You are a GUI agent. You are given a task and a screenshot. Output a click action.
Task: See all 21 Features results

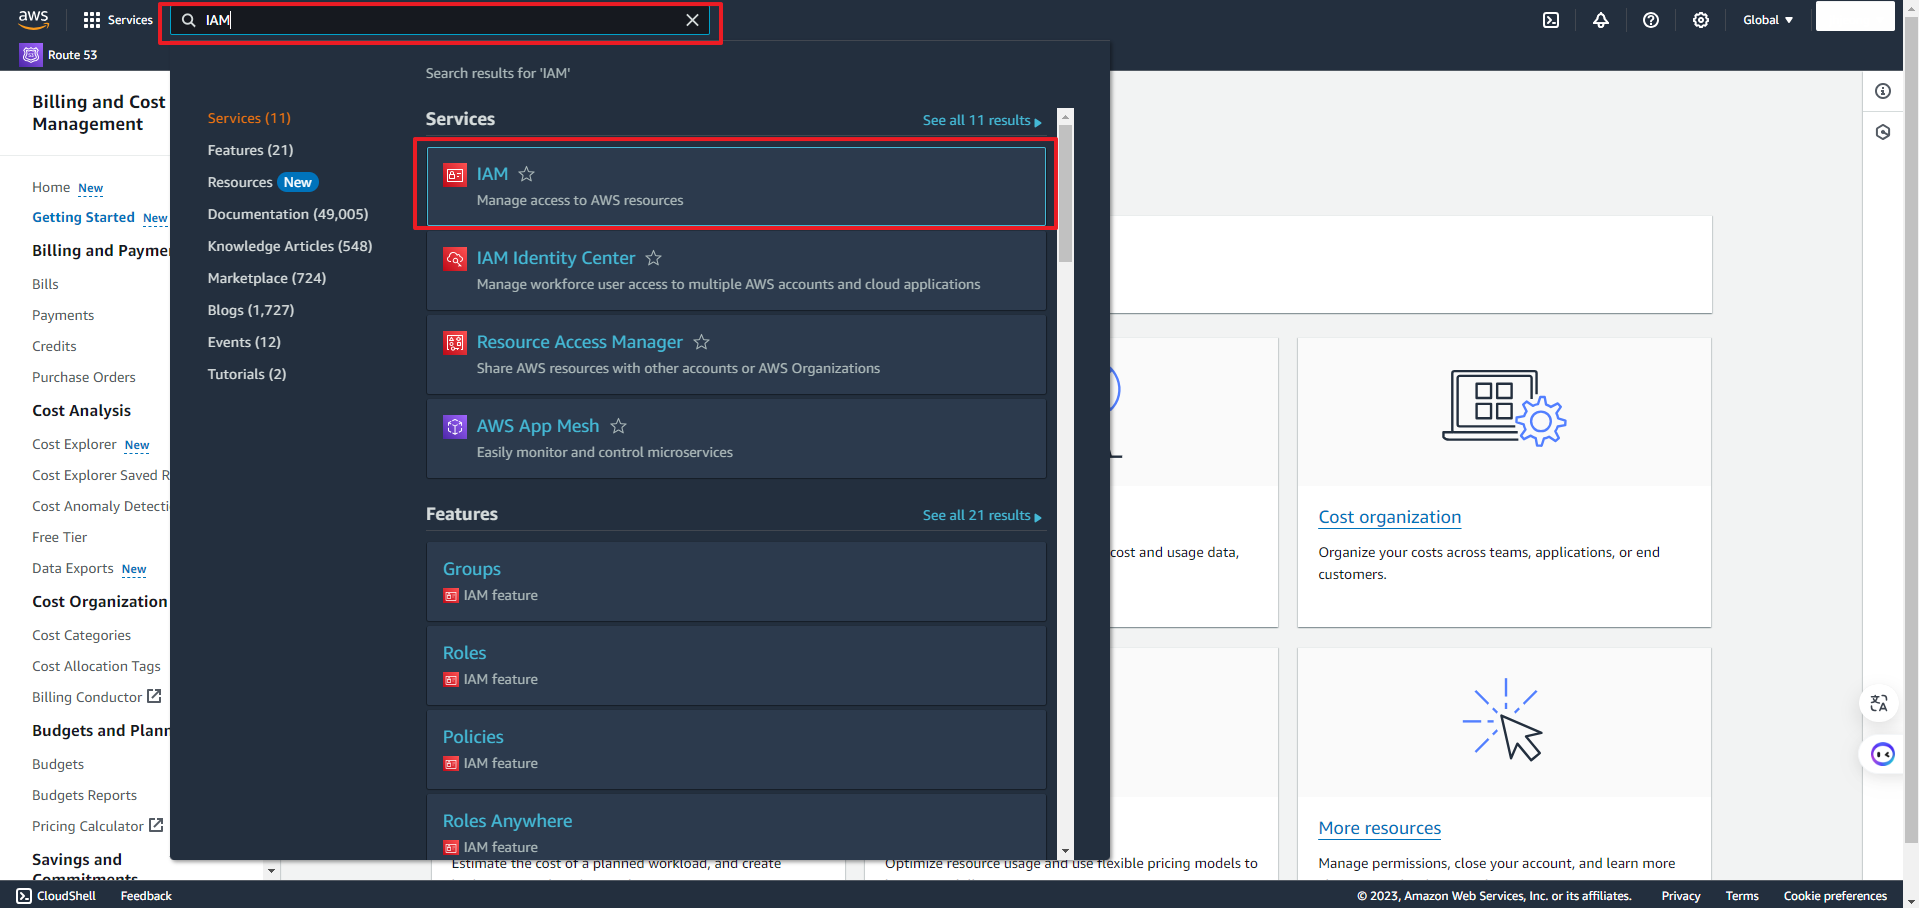(982, 515)
